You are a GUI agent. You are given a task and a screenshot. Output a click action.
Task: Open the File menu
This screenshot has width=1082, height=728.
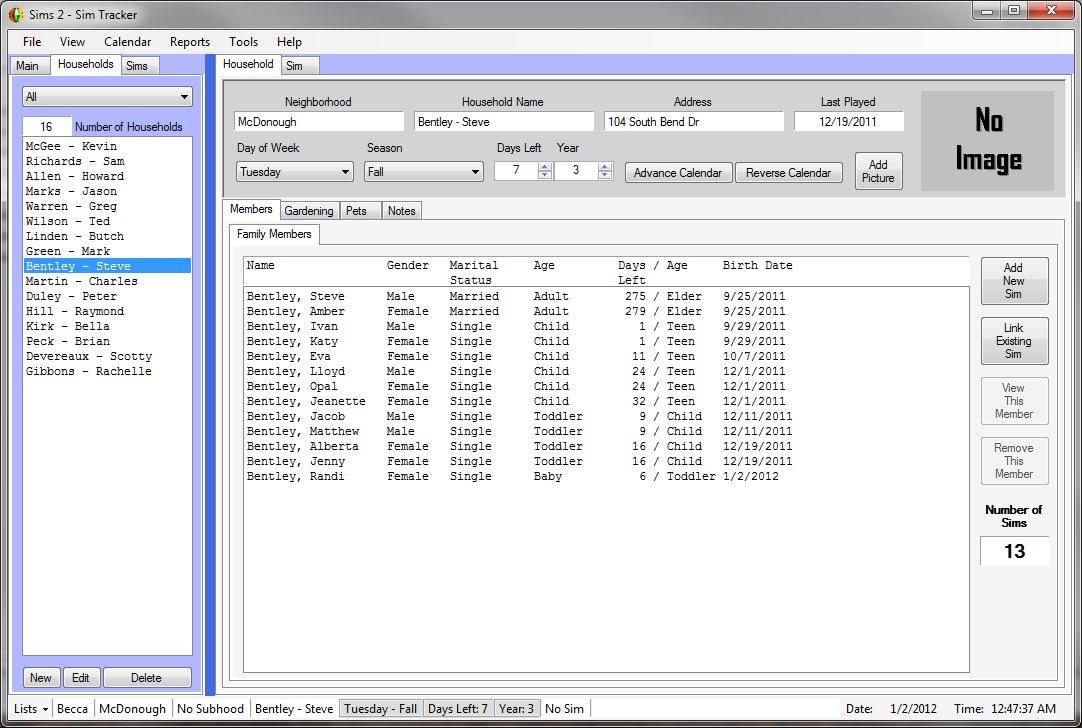[32, 42]
